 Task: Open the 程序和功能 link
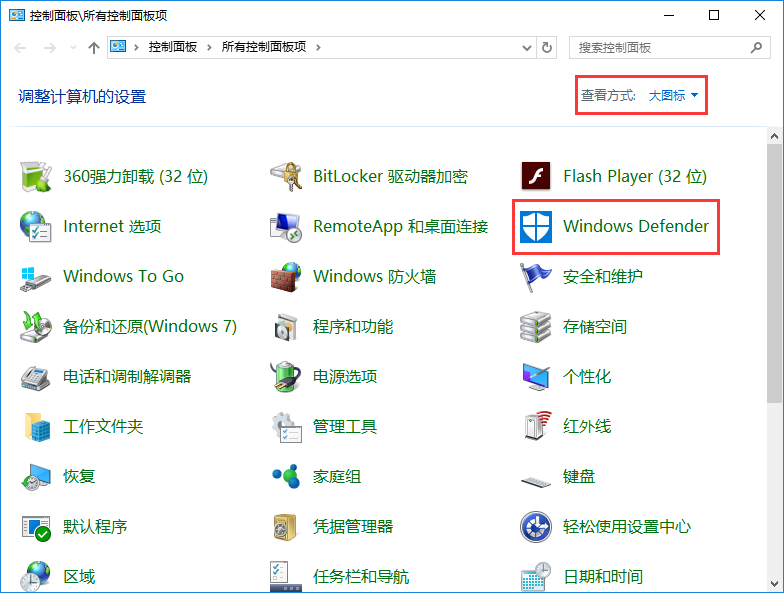pyautogui.click(x=352, y=327)
